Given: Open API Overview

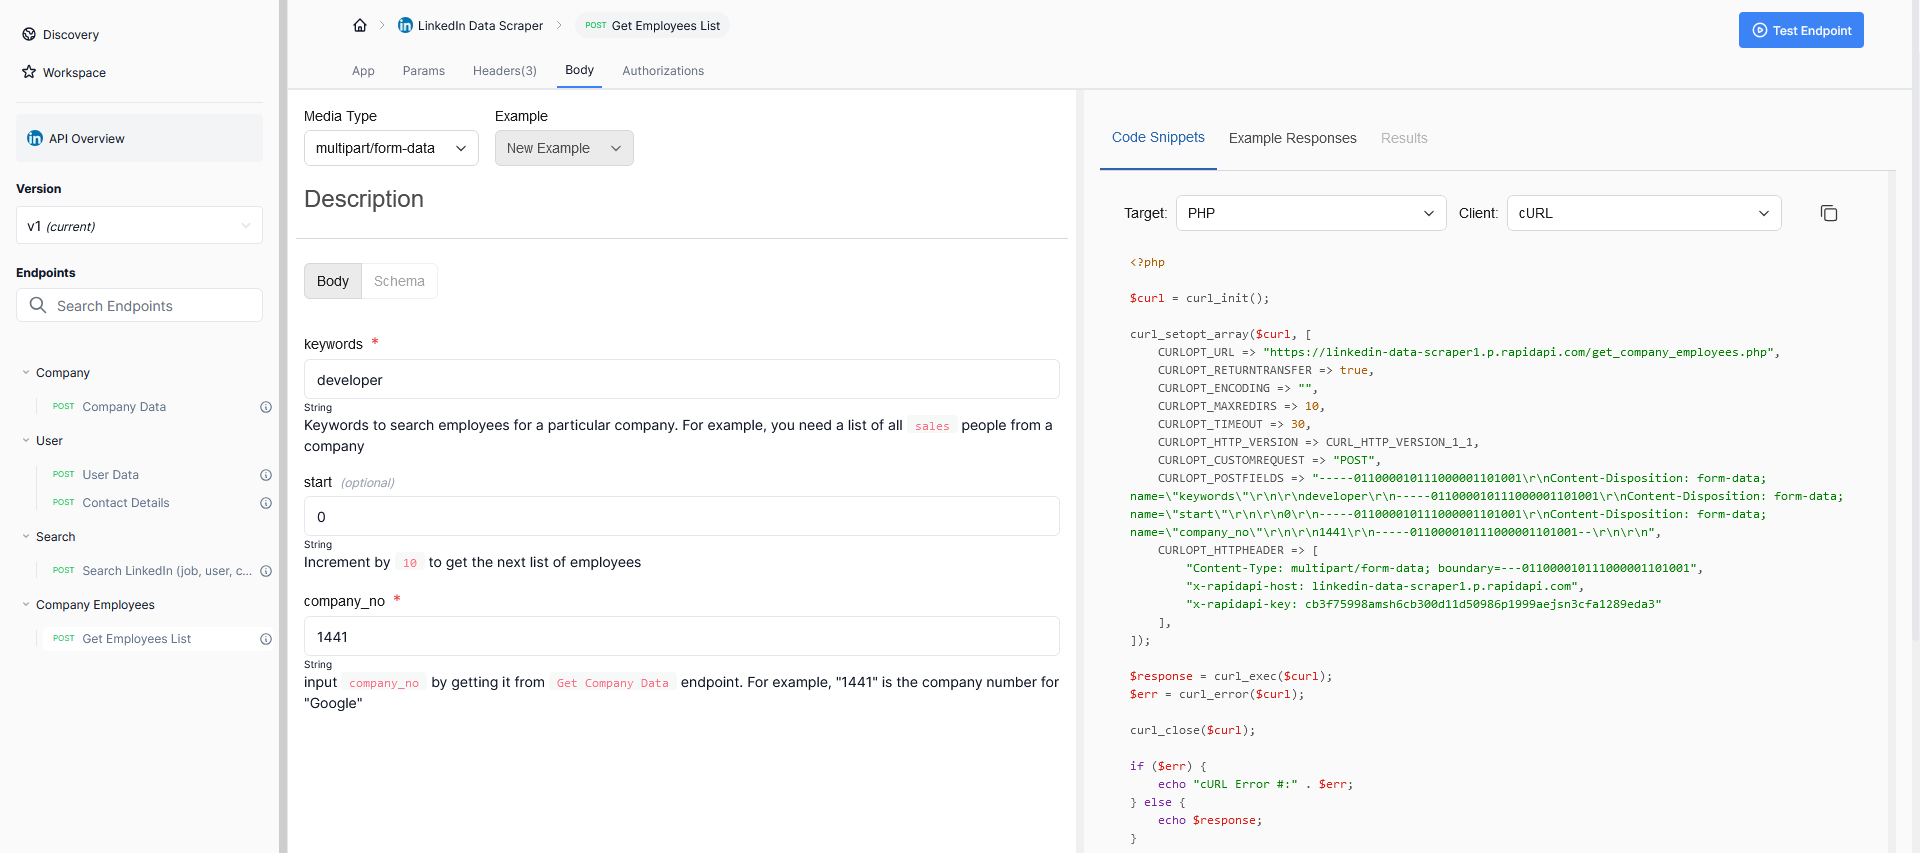Looking at the screenshot, I should pyautogui.click(x=139, y=138).
